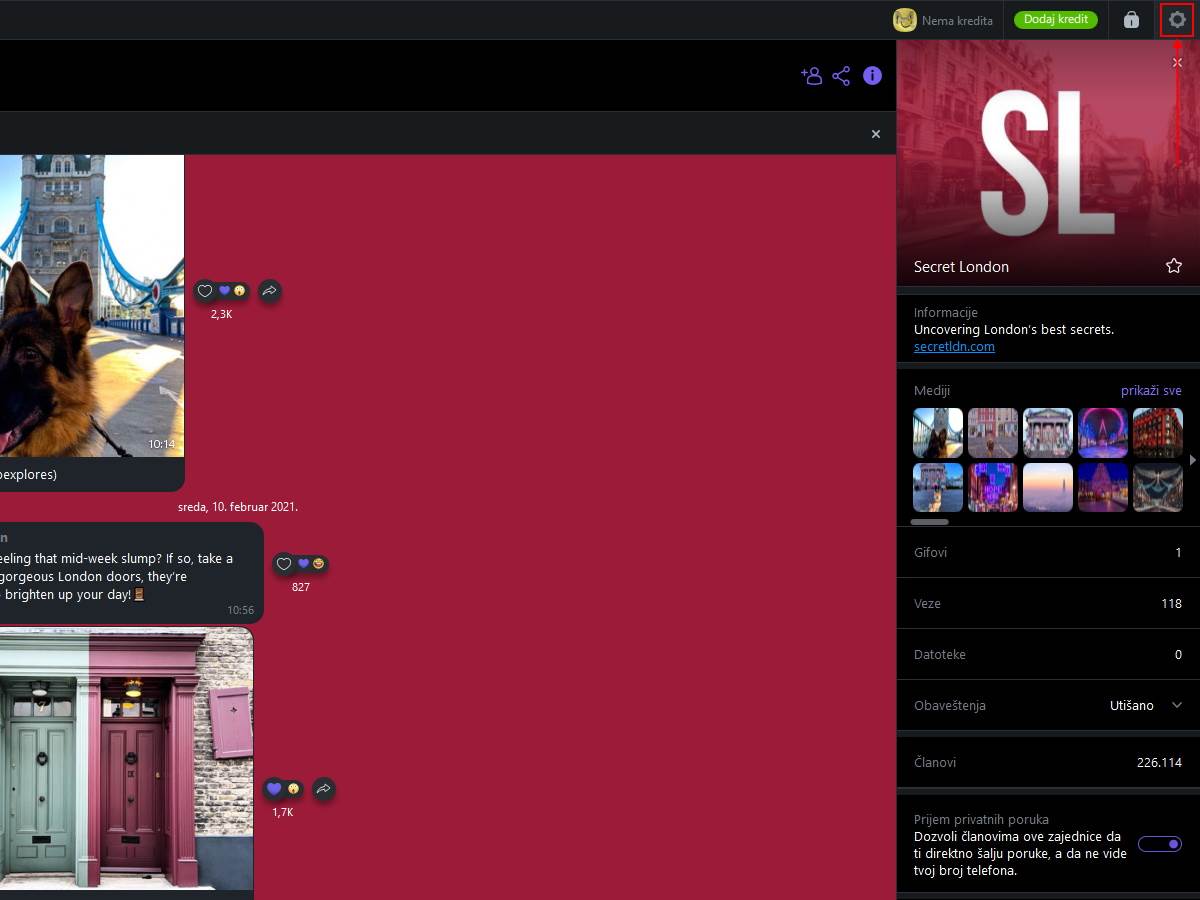
Task: Click the crying-laughing emoji reaction on the message
Action: coord(317,564)
